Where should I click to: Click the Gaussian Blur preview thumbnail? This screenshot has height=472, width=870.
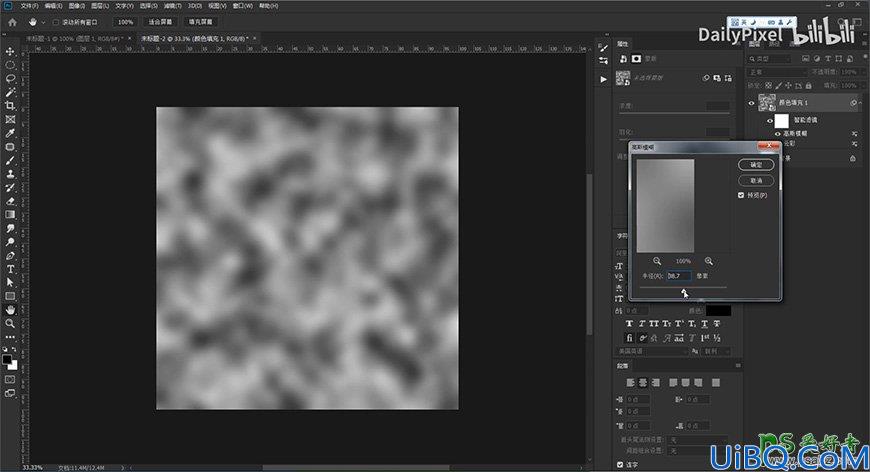(x=665, y=206)
